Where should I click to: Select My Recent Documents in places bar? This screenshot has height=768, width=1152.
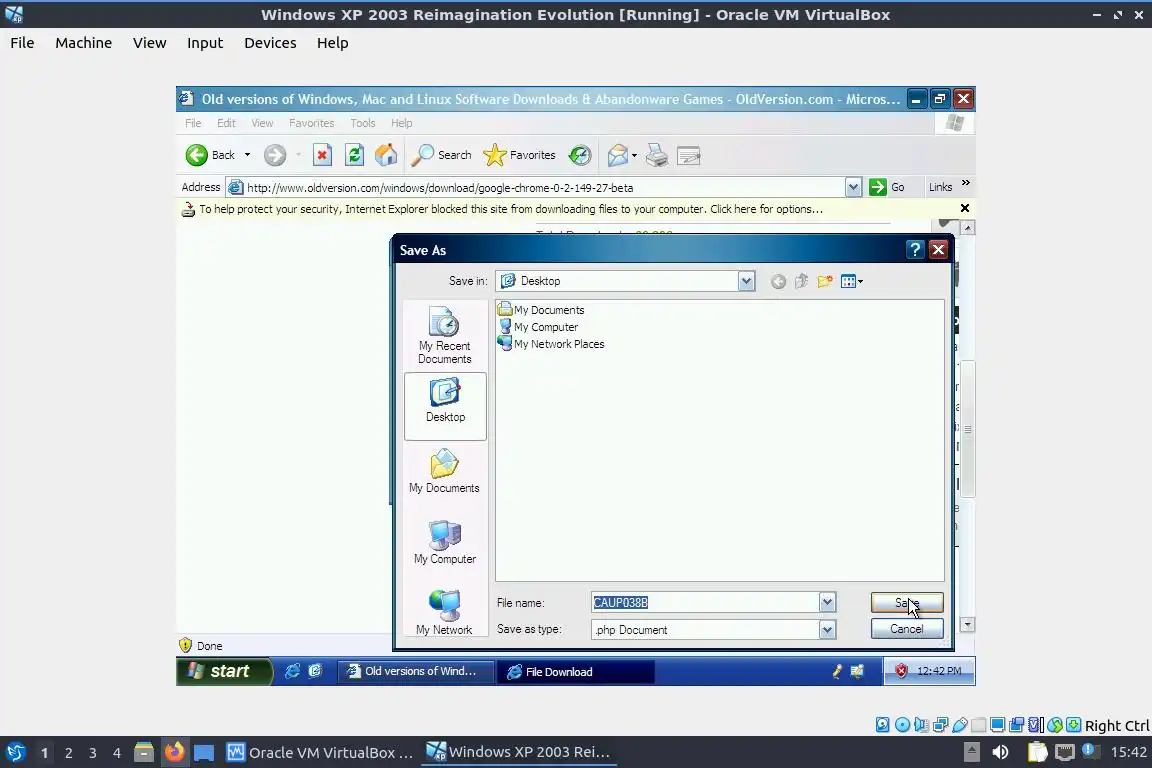click(x=444, y=335)
